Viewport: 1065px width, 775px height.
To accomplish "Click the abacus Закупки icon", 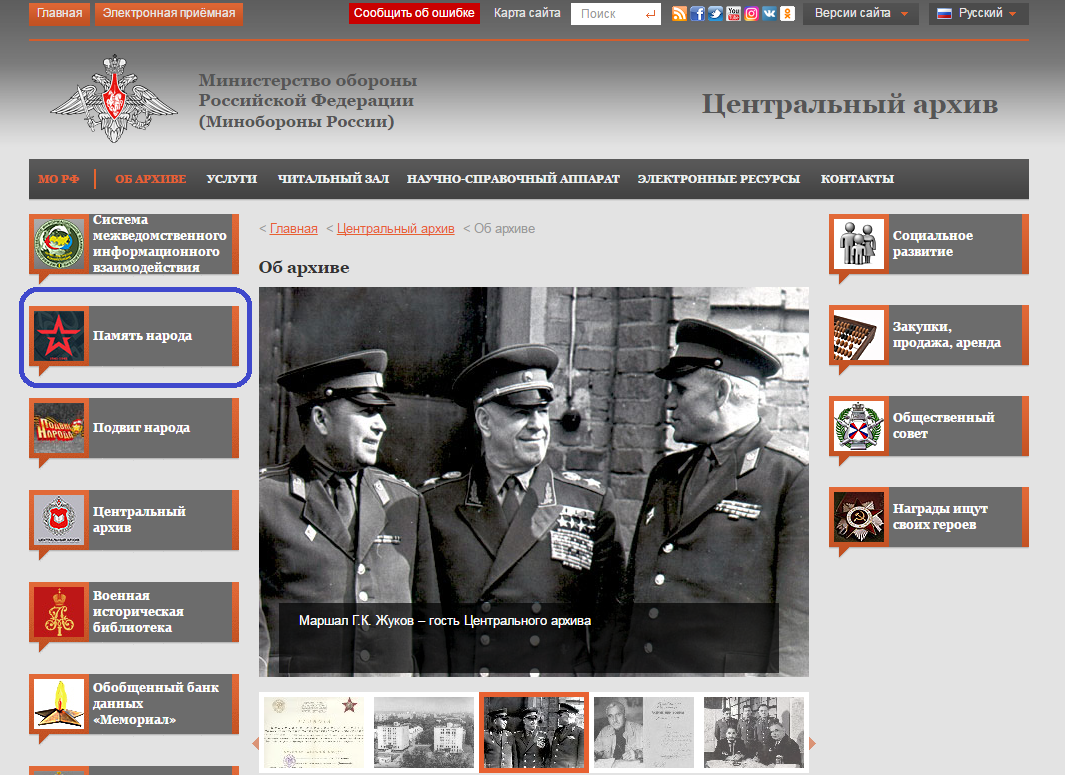I will (859, 336).
